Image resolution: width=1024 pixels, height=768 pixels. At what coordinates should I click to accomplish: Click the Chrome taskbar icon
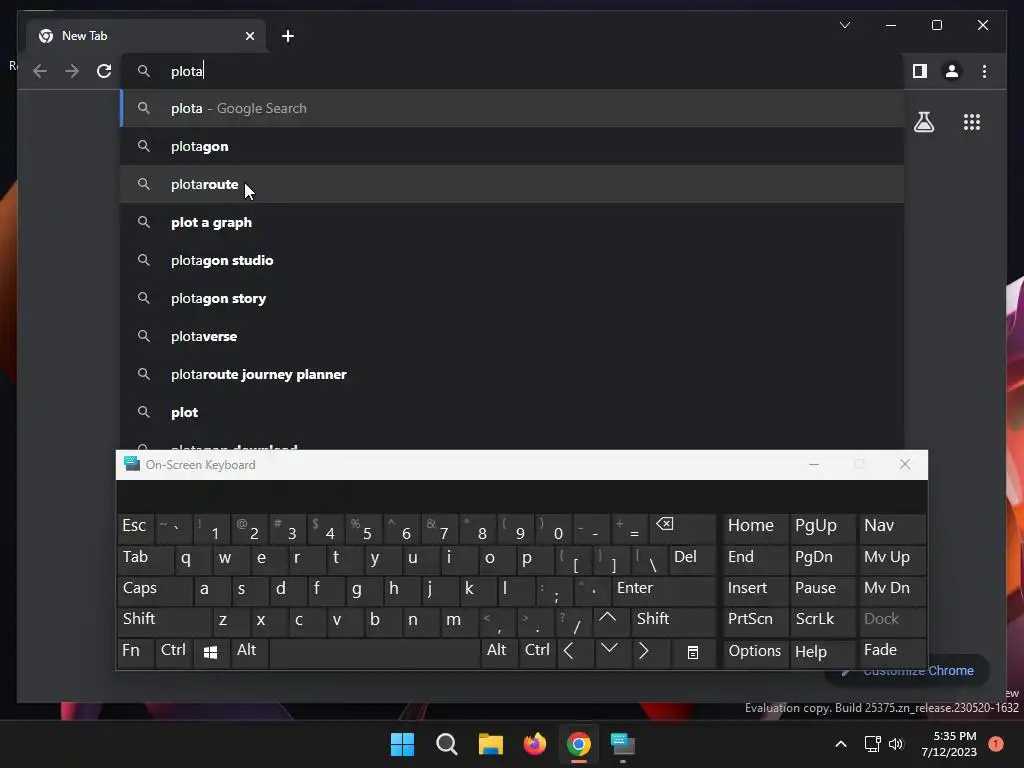(579, 744)
